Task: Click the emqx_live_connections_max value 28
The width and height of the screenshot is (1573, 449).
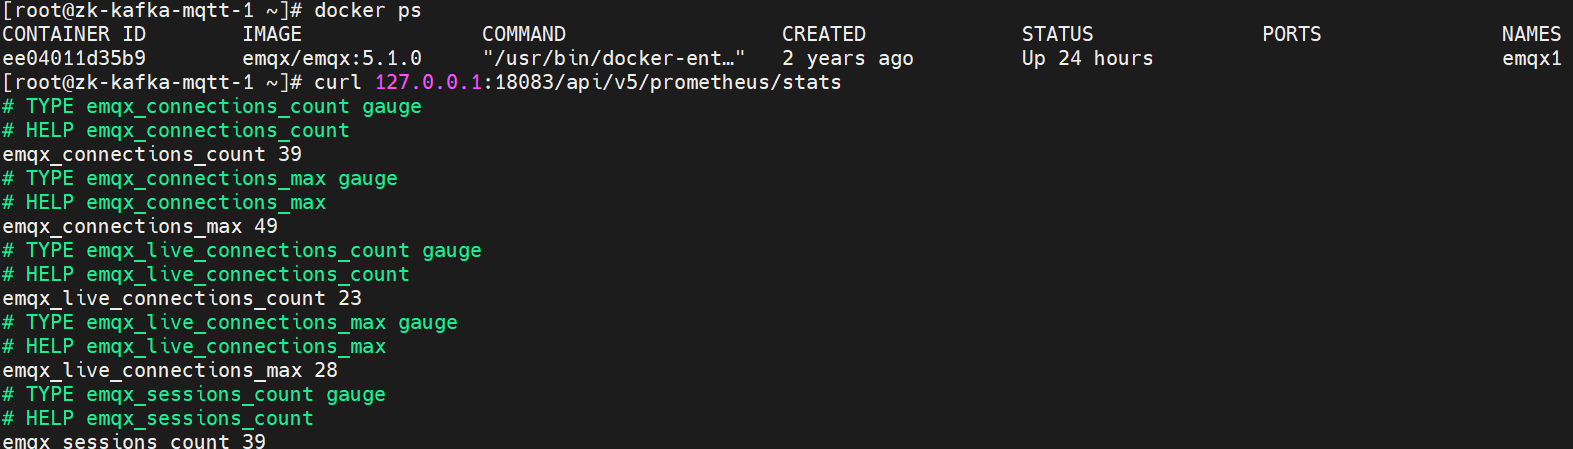Action: click(x=326, y=370)
